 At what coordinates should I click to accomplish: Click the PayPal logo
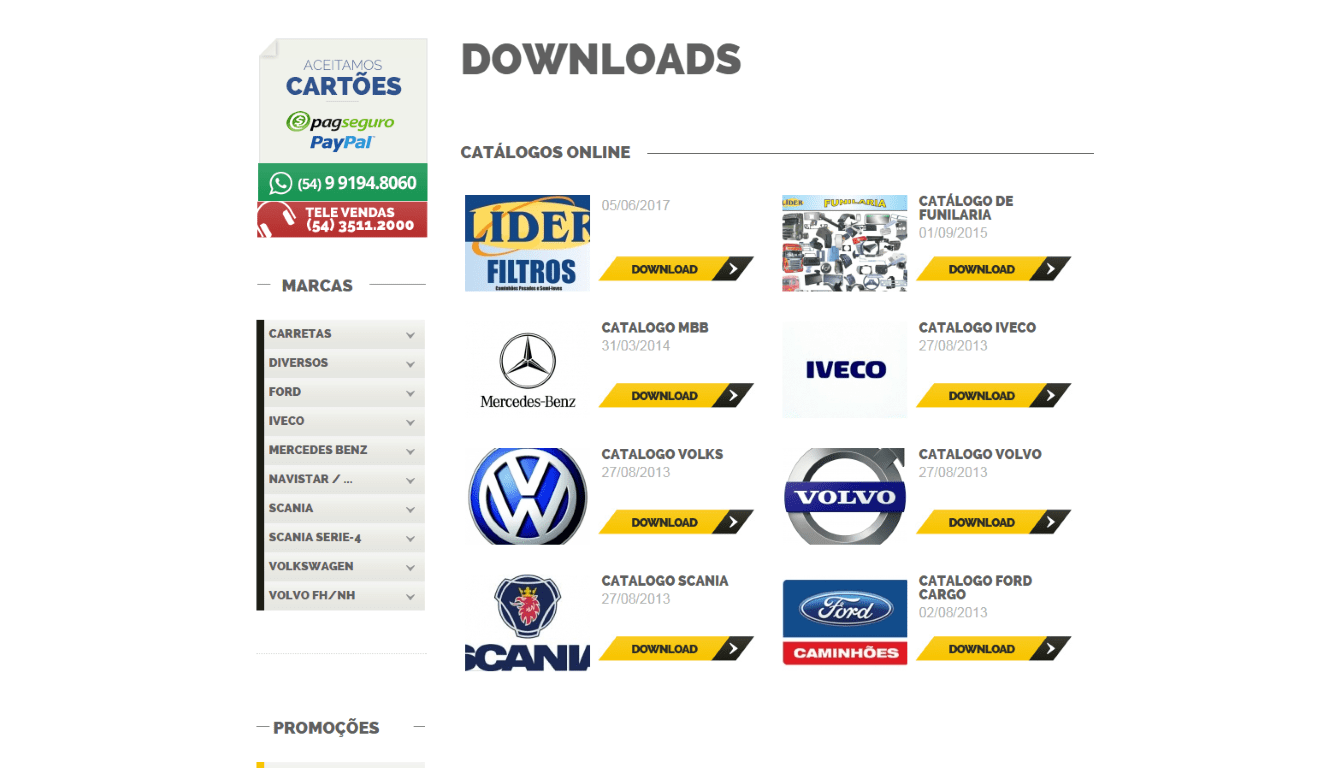pyautogui.click(x=341, y=143)
